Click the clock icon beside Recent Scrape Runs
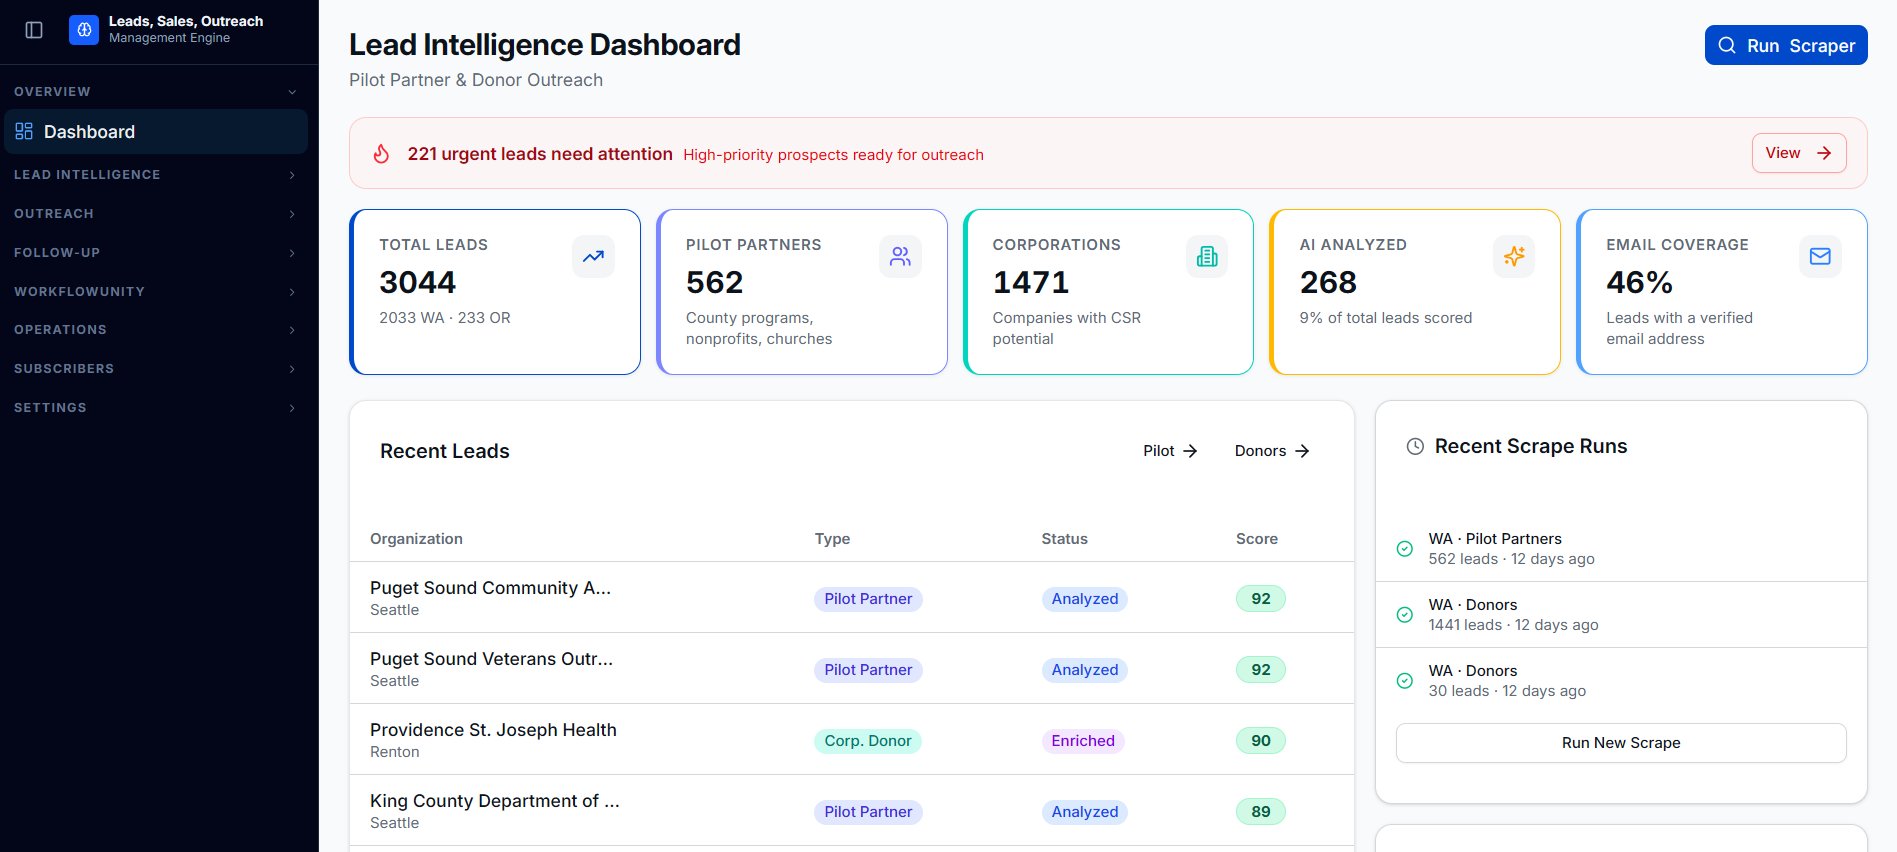Viewport: 1897px width, 852px height. tap(1415, 447)
